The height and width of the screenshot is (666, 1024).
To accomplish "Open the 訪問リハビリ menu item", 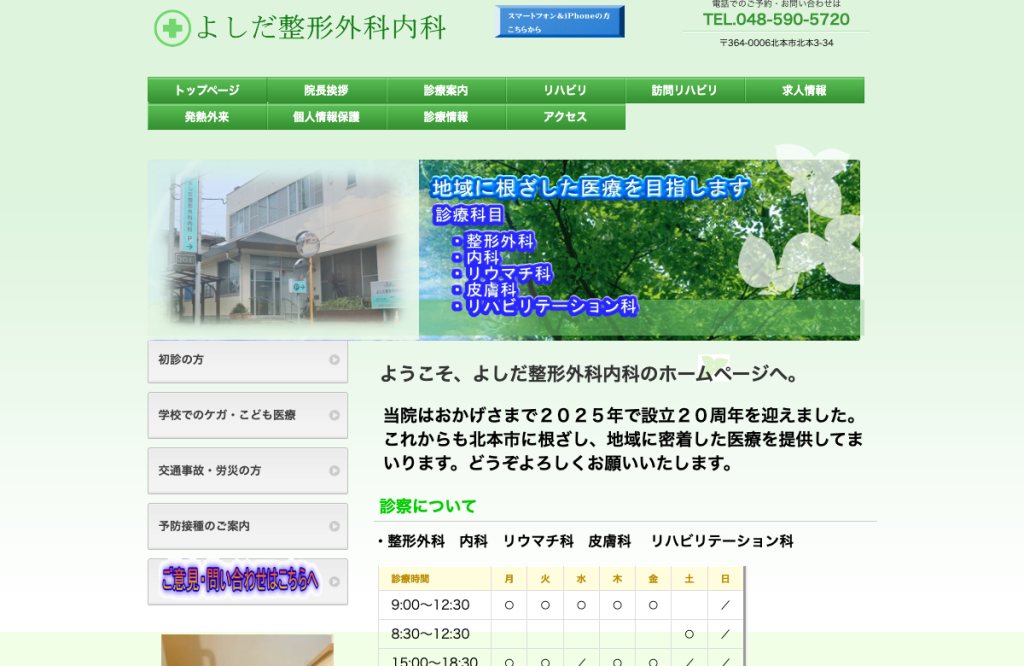I will [685, 90].
